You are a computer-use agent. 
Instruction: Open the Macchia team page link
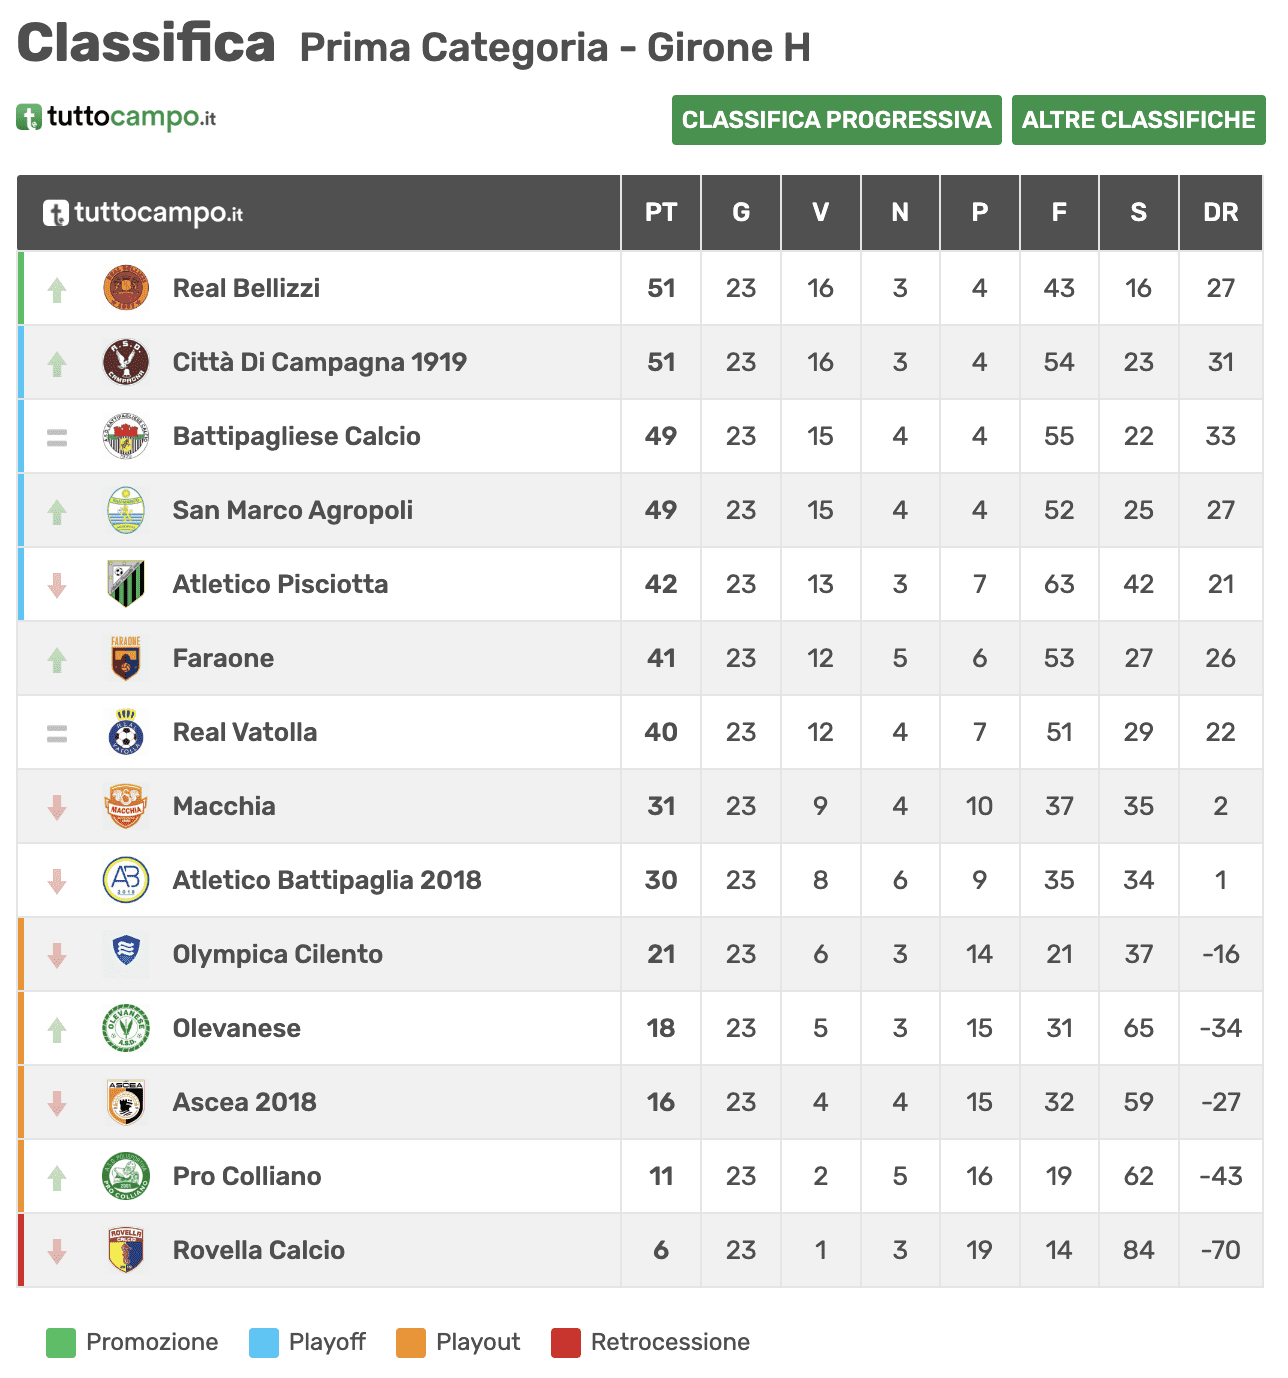point(224,806)
